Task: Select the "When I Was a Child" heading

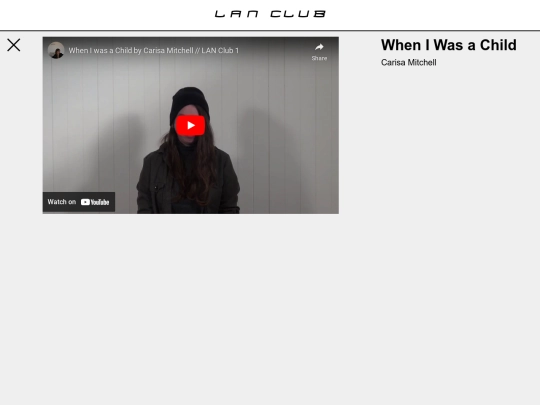Action: point(449,45)
